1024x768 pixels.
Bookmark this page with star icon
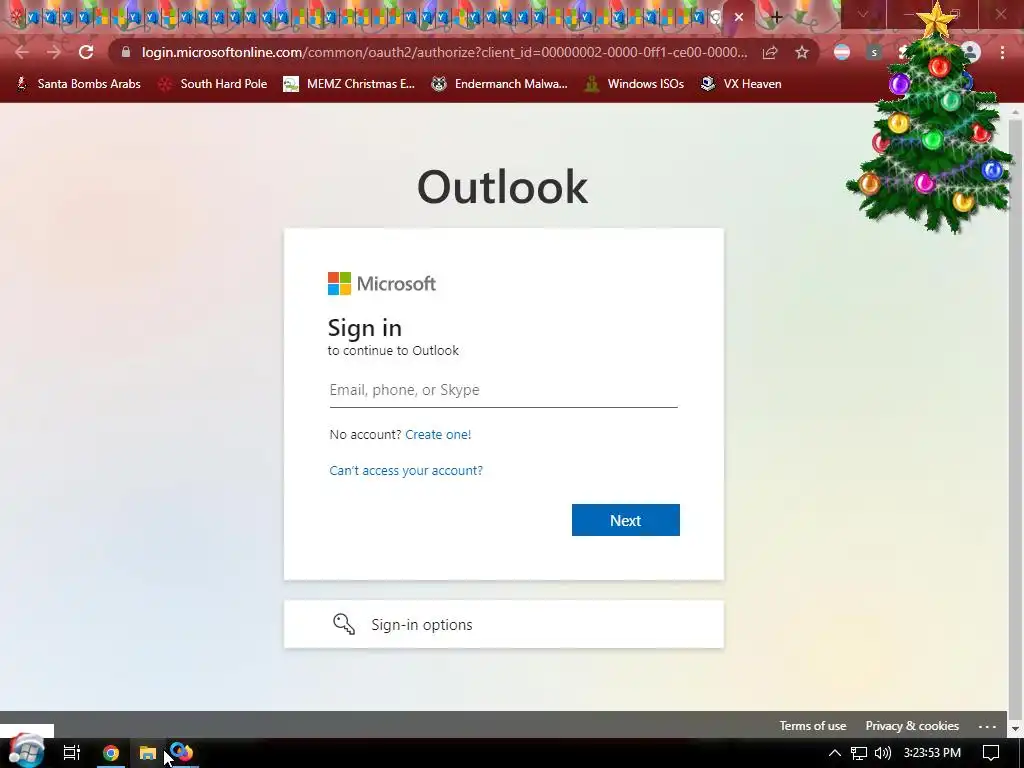click(x=802, y=52)
